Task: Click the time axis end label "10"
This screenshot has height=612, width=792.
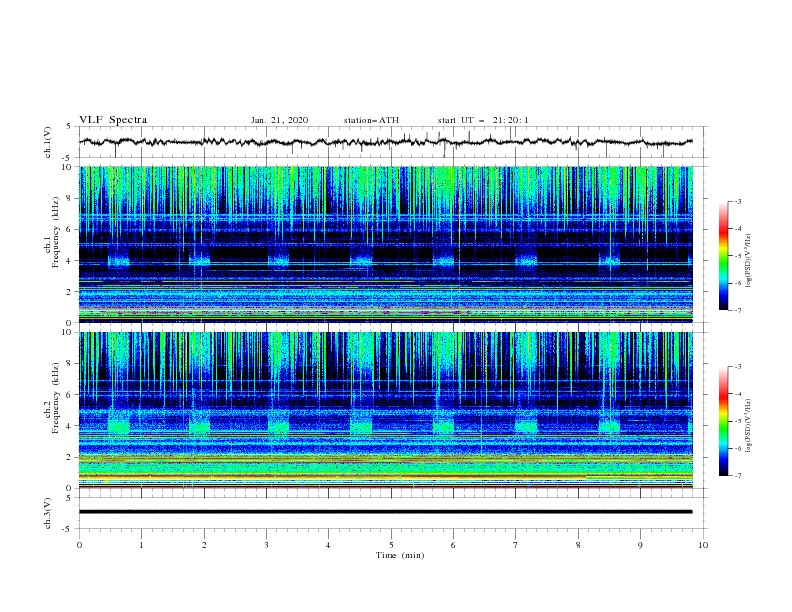Action: point(703,545)
